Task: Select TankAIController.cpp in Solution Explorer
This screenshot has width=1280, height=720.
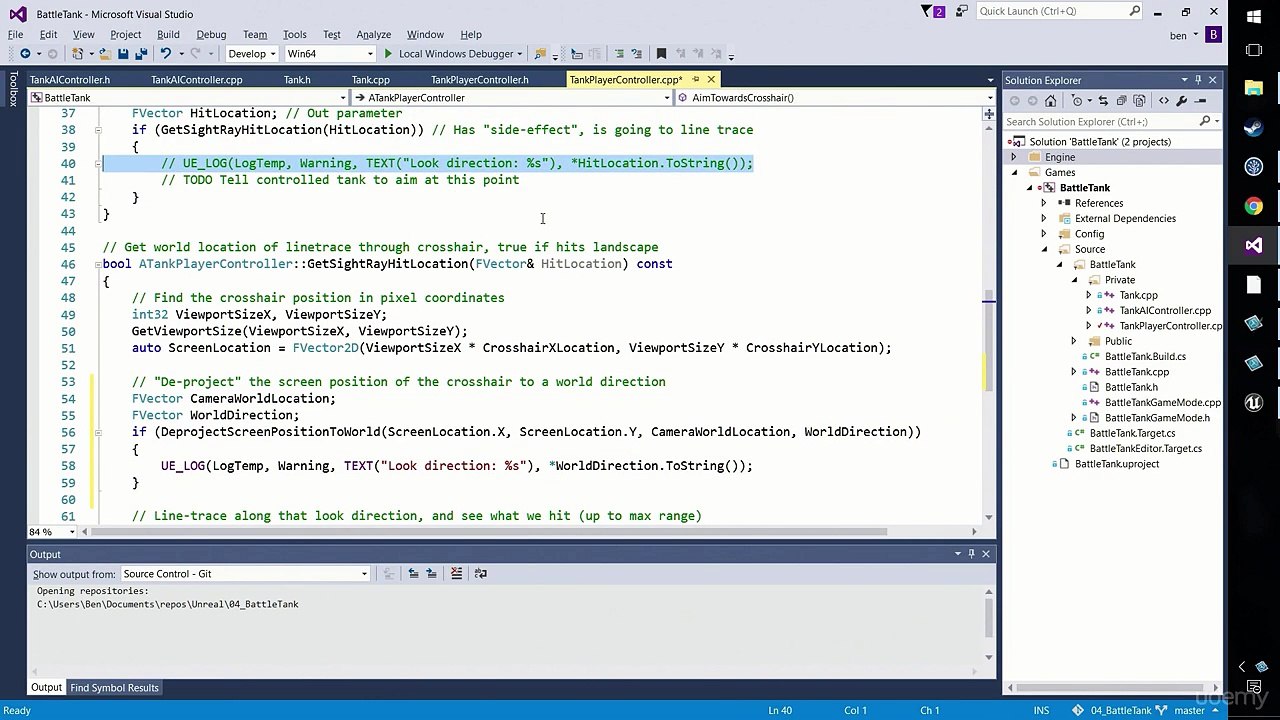Action: coord(1164,310)
